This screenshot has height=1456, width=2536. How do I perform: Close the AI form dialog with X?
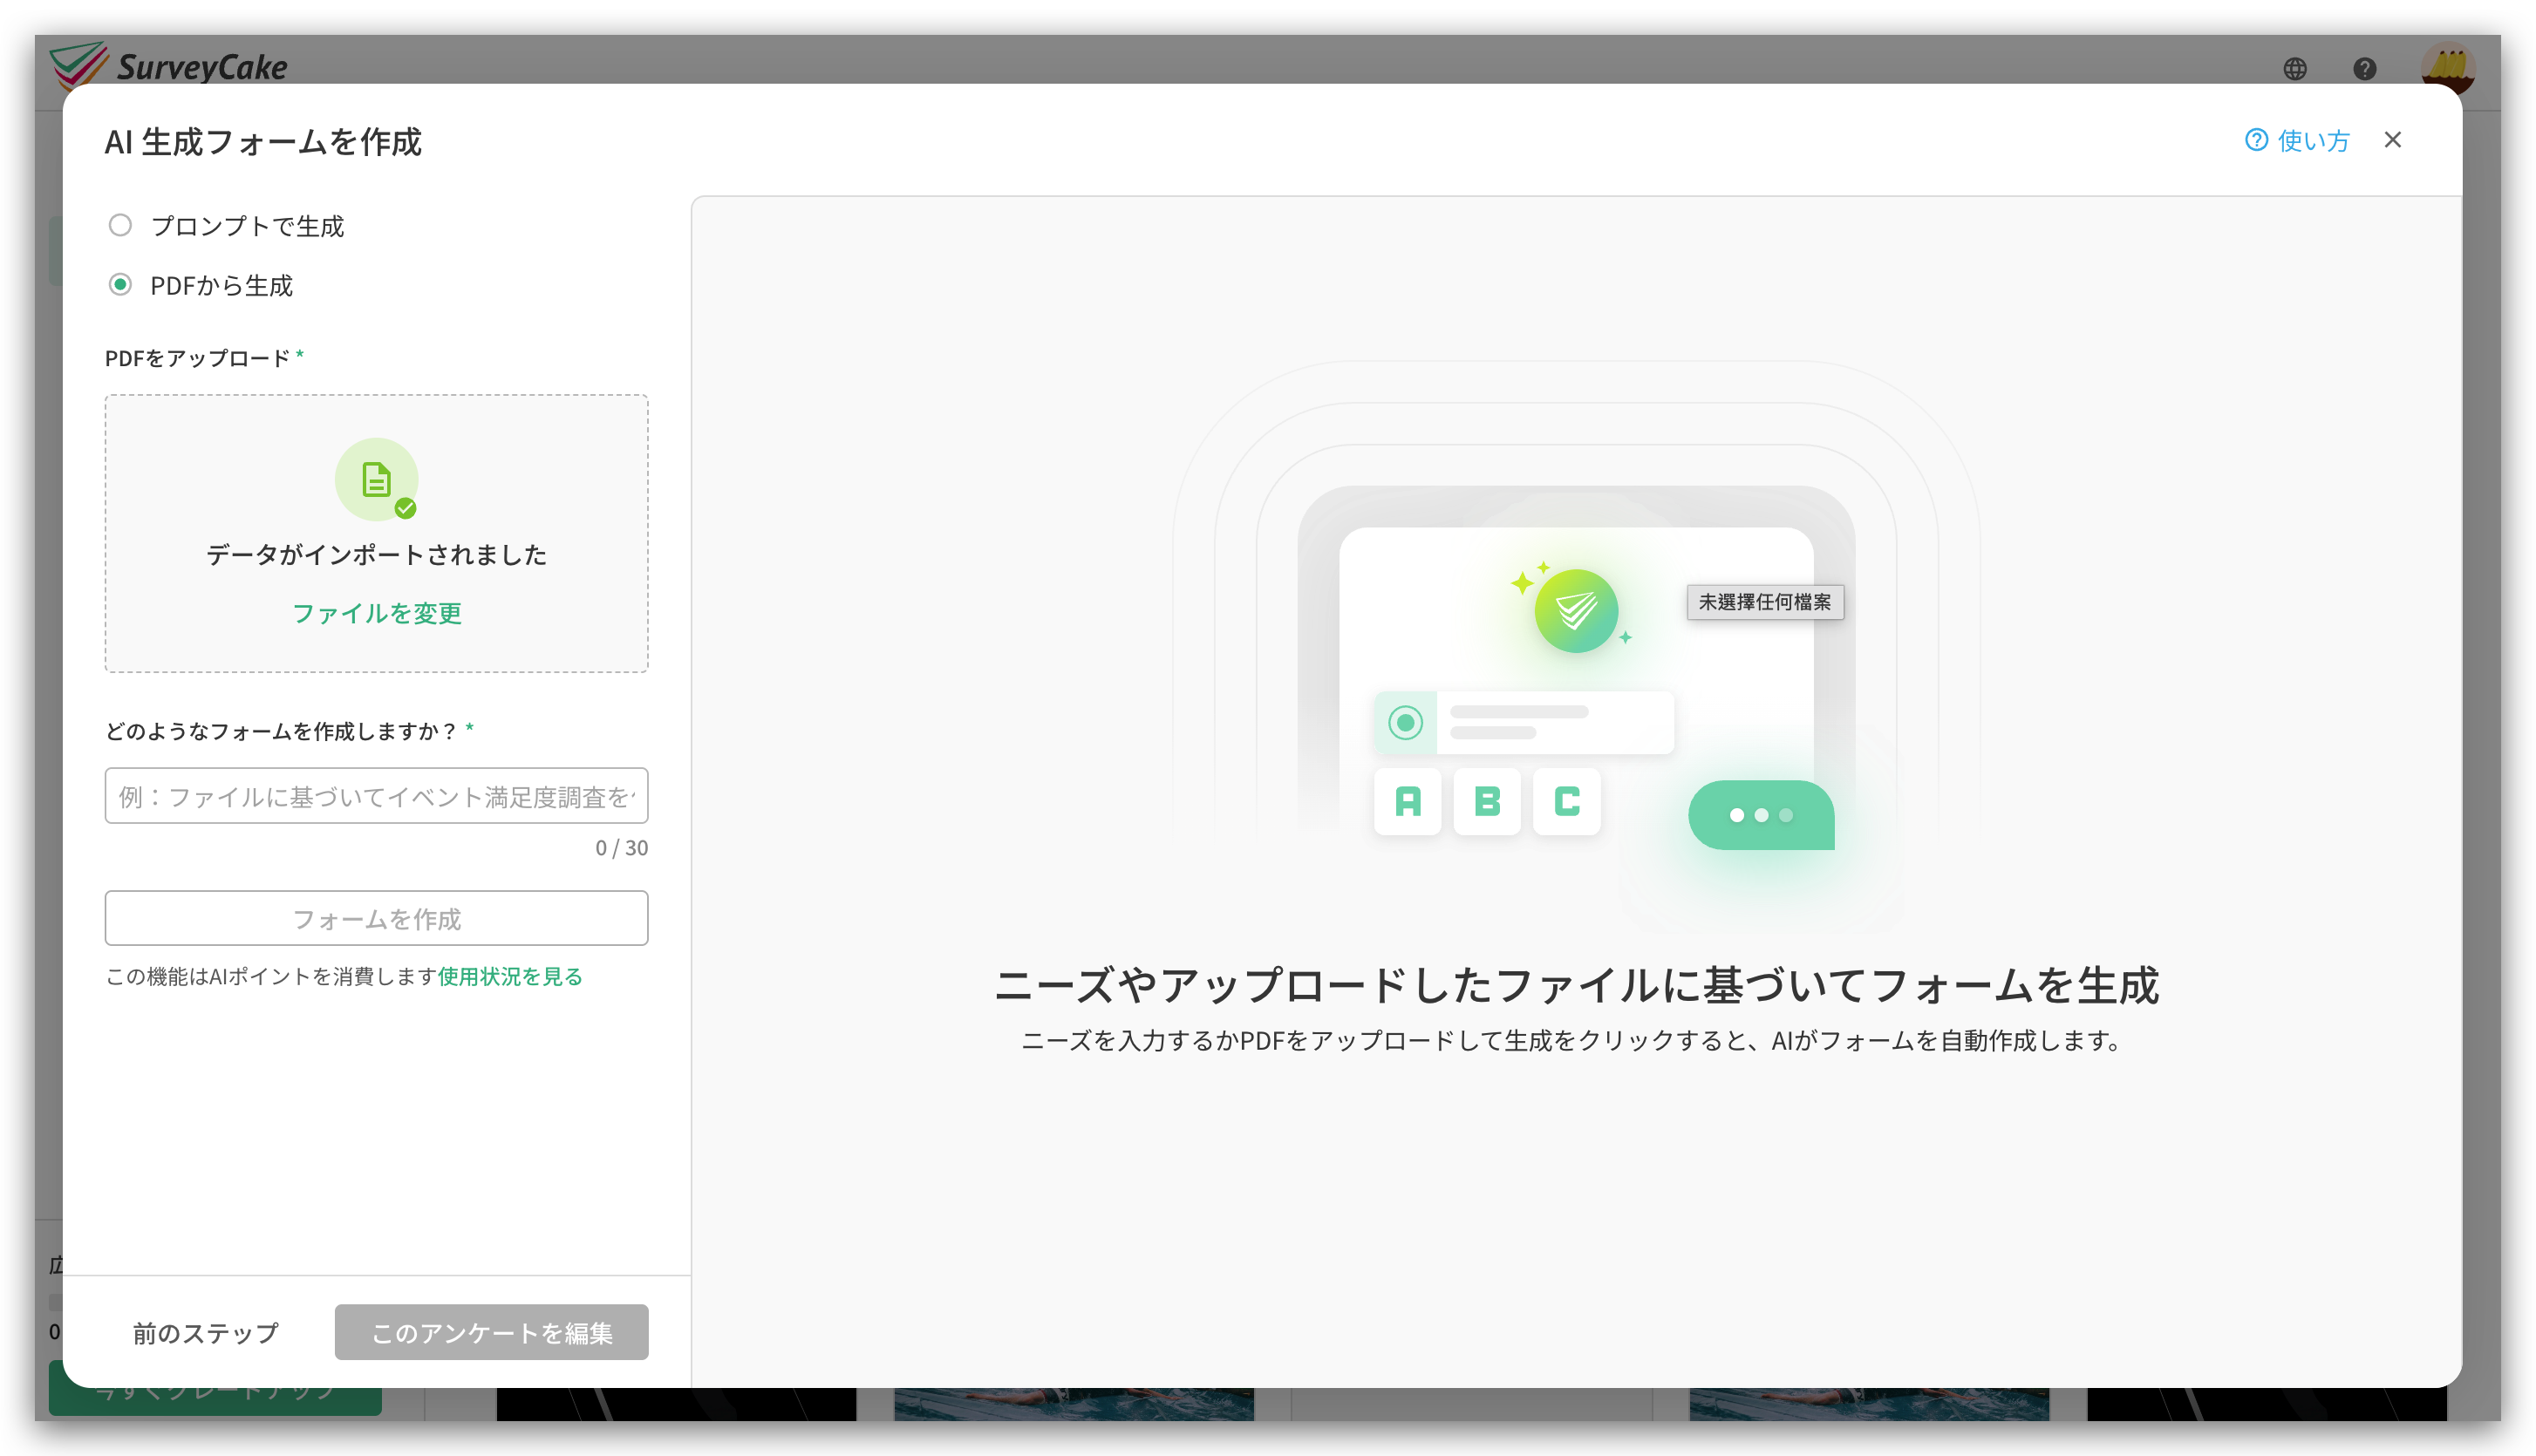click(x=2393, y=140)
